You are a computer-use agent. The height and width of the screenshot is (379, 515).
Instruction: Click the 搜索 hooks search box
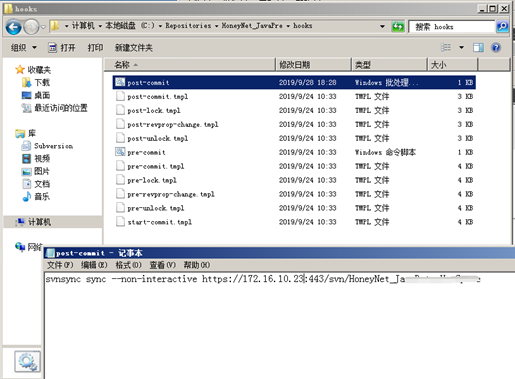pyautogui.click(x=452, y=27)
